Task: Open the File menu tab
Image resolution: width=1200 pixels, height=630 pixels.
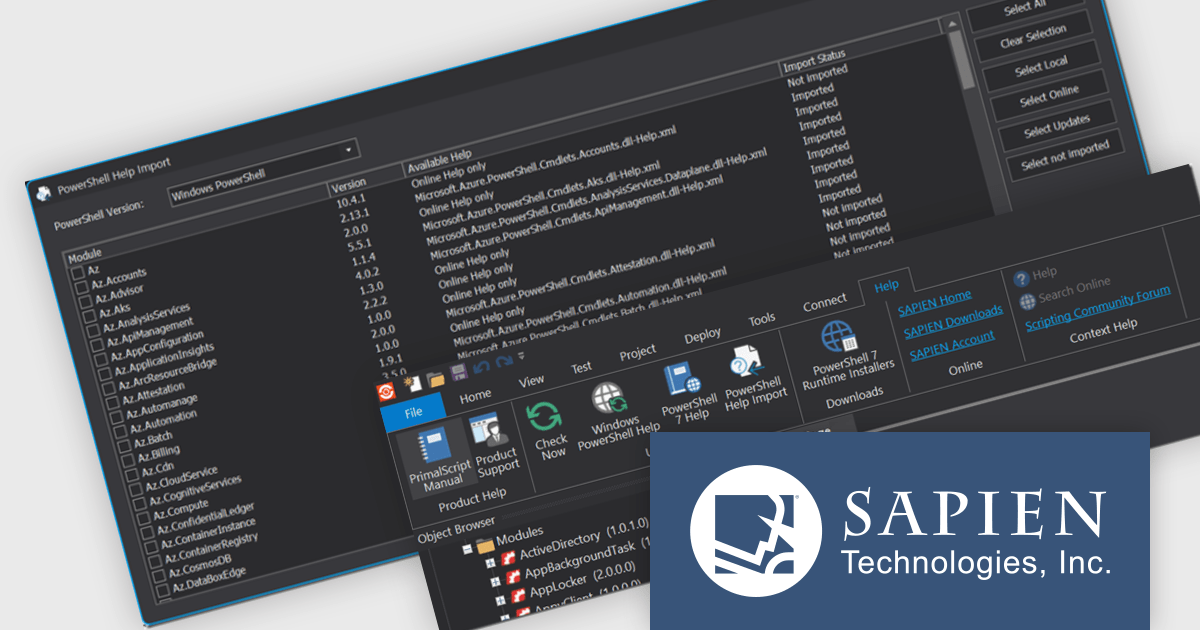Action: 412,411
